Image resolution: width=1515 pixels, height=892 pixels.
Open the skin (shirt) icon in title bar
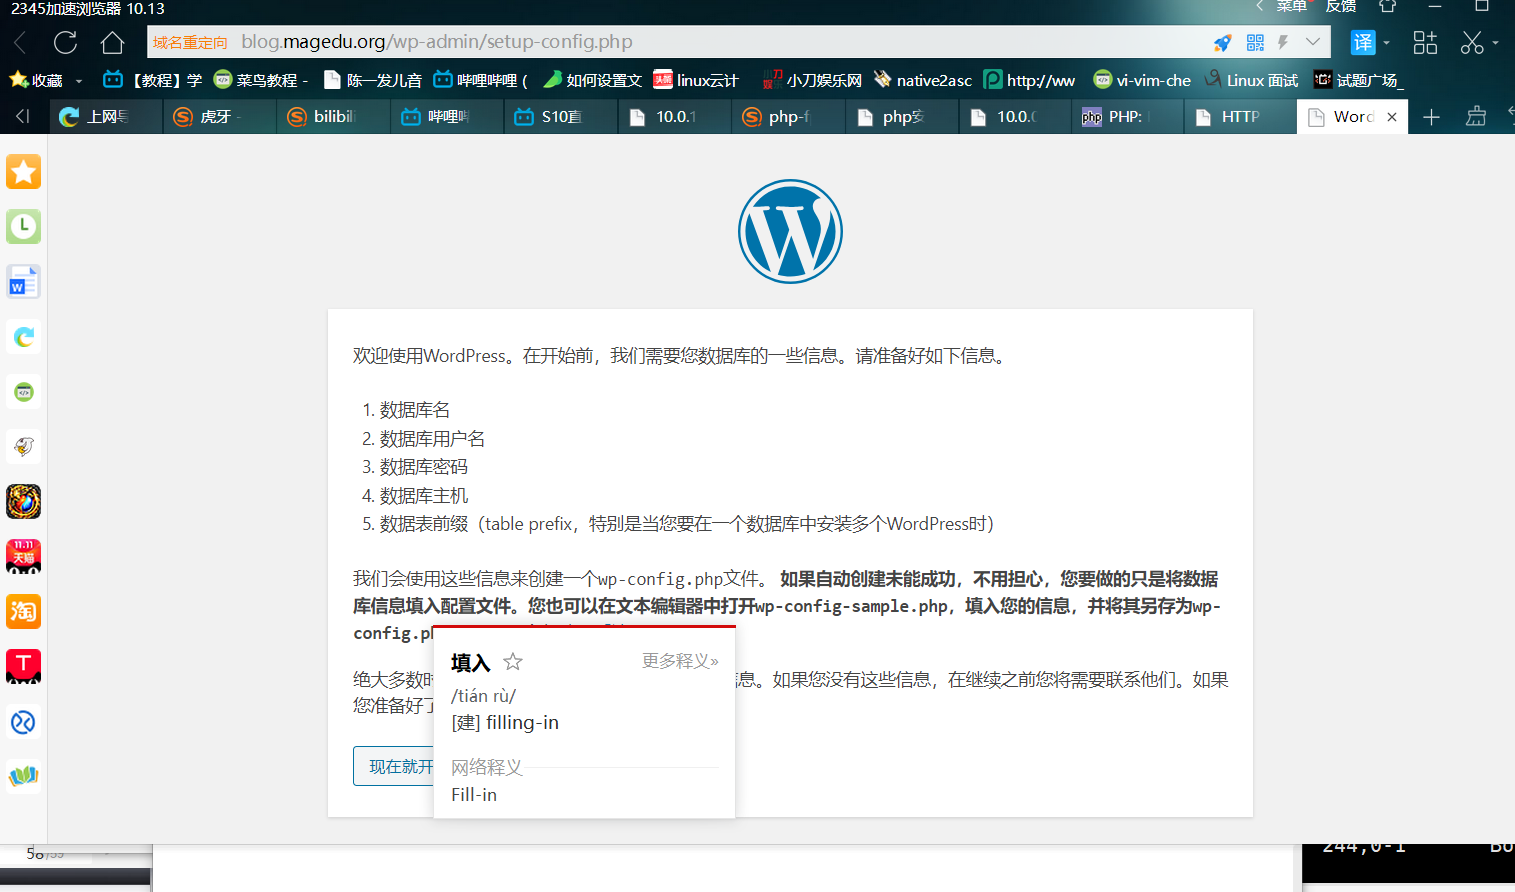click(1387, 6)
